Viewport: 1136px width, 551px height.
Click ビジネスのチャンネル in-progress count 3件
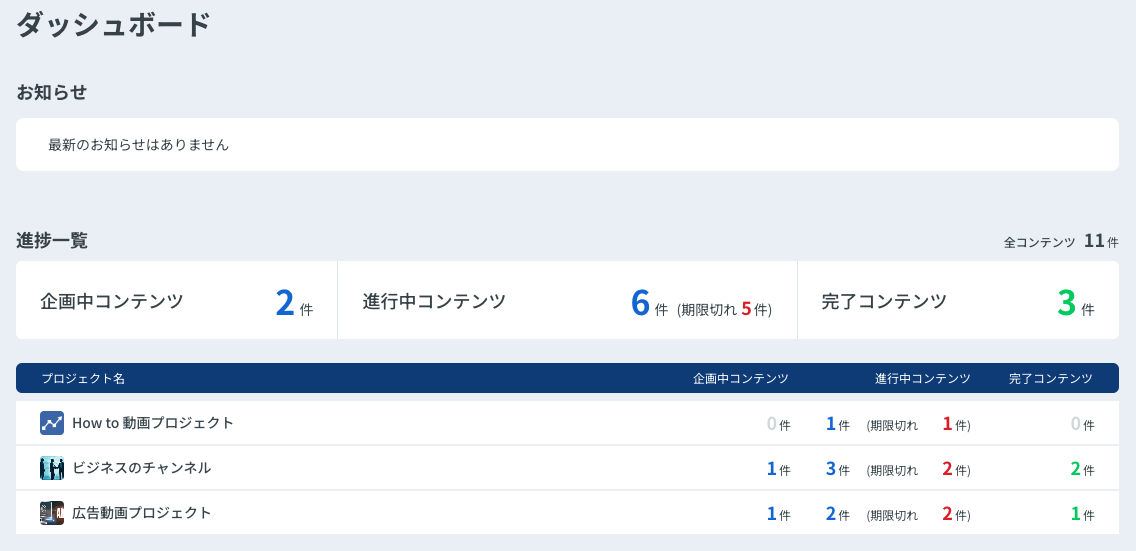pyautogui.click(x=838, y=469)
